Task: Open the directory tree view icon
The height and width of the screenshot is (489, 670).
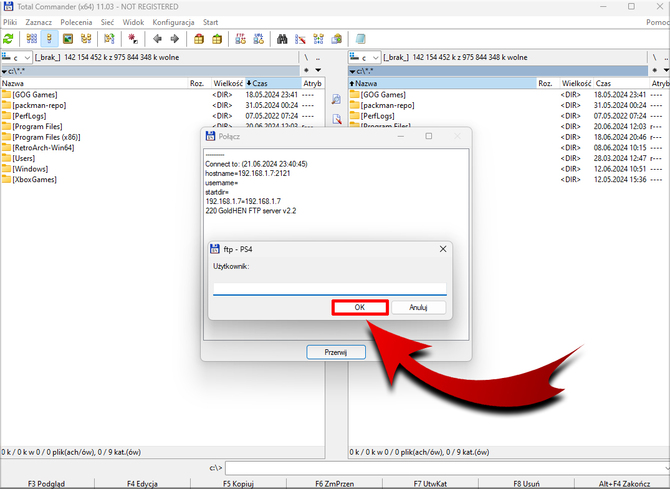Action: tap(86, 39)
